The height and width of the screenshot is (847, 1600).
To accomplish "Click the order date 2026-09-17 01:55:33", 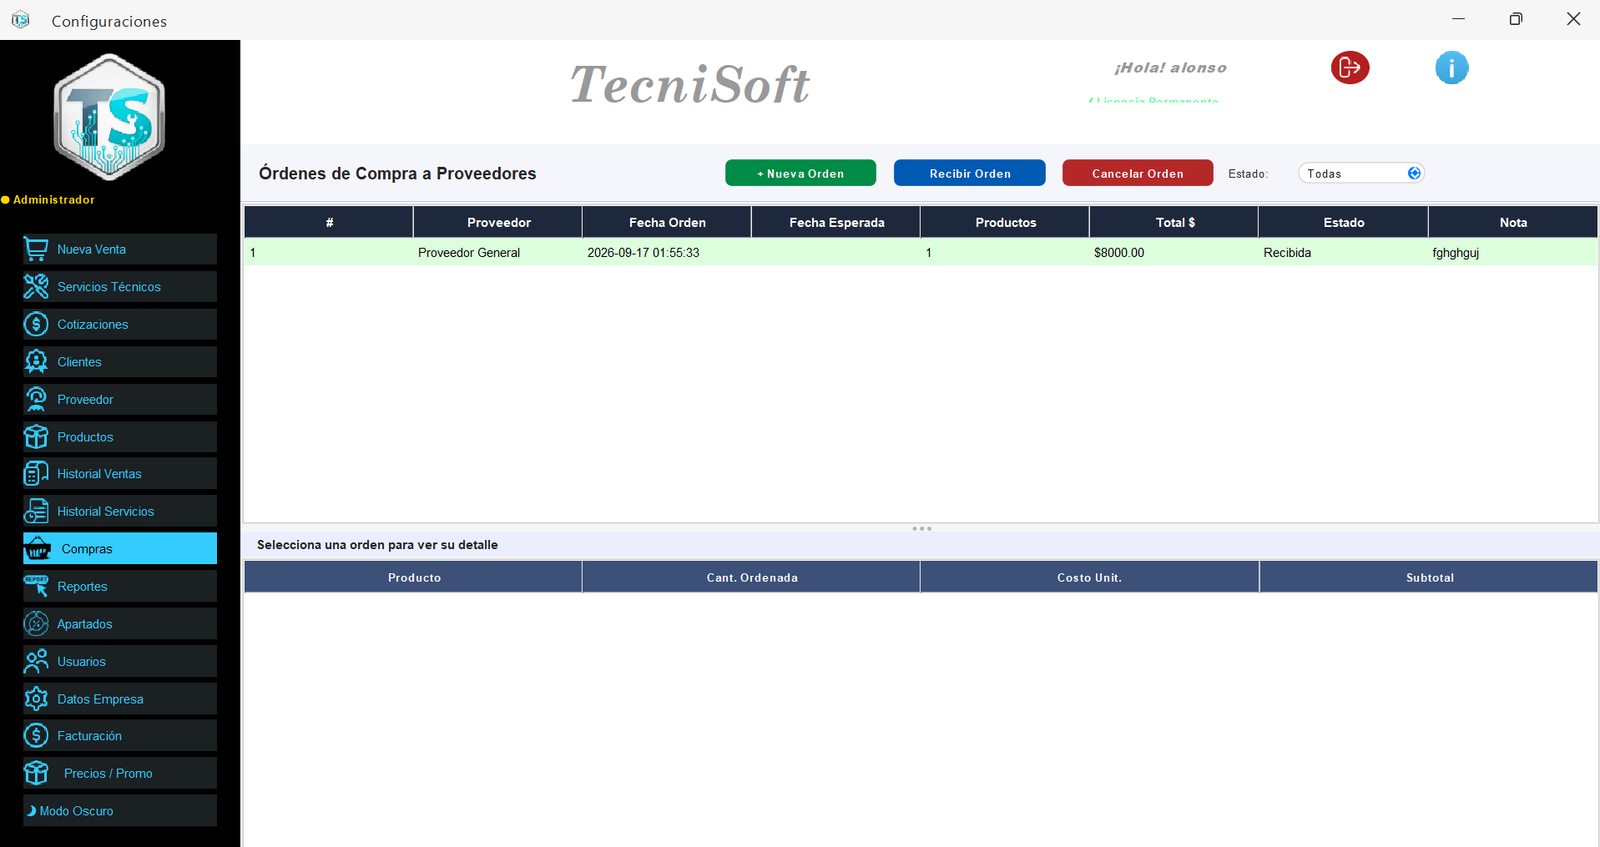I will point(666,253).
